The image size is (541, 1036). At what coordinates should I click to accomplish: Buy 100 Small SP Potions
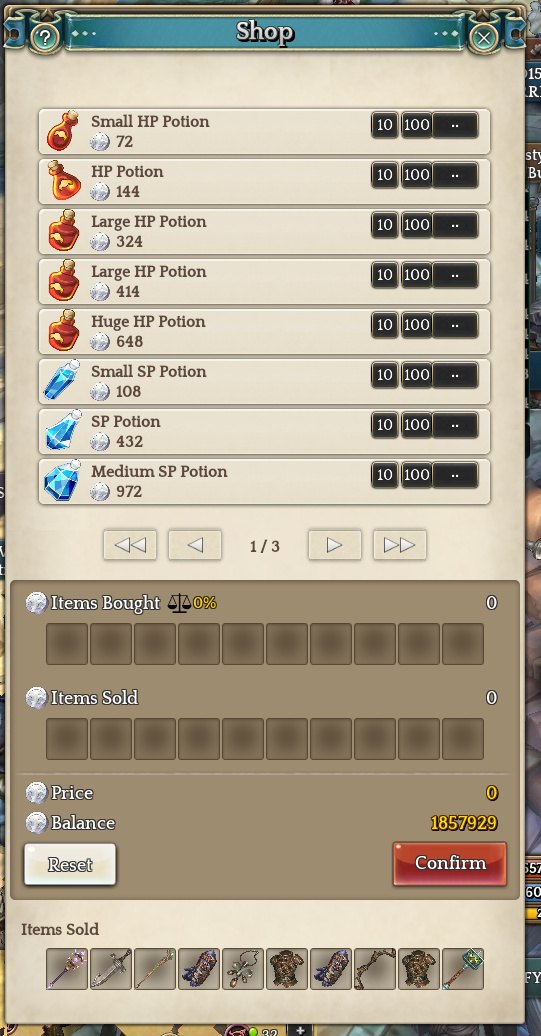coord(416,375)
